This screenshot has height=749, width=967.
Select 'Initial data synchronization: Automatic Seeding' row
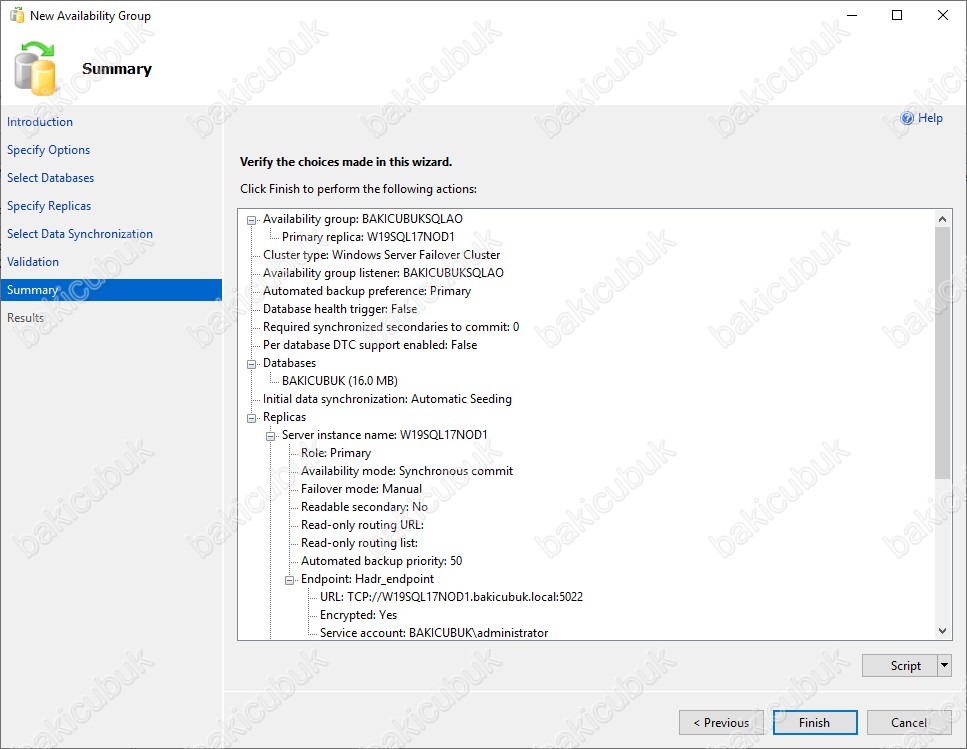[387, 399]
